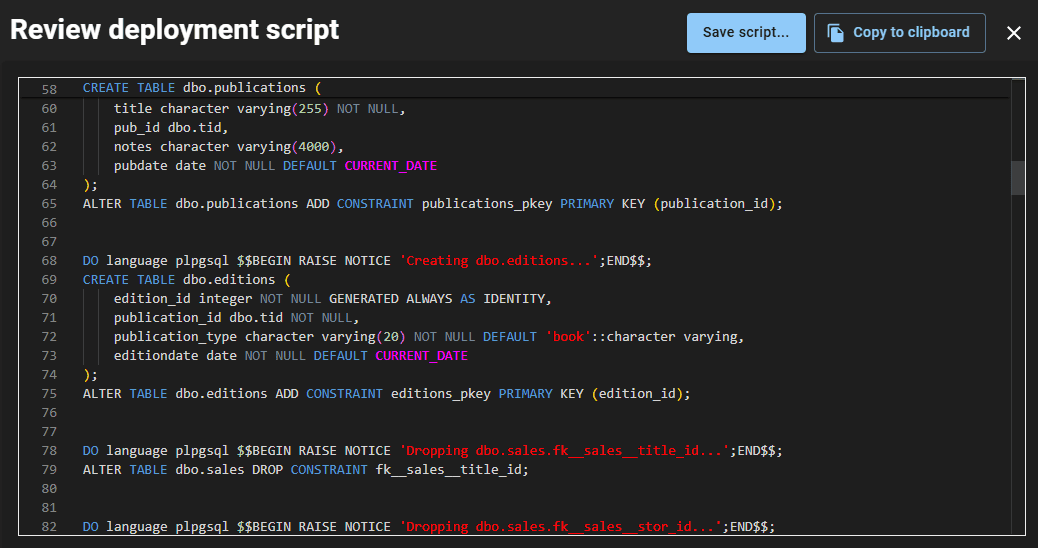The height and width of the screenshot is (548, 1038).
Task: Click line number 65 in the gutter
Action: (x=49, y=204)
